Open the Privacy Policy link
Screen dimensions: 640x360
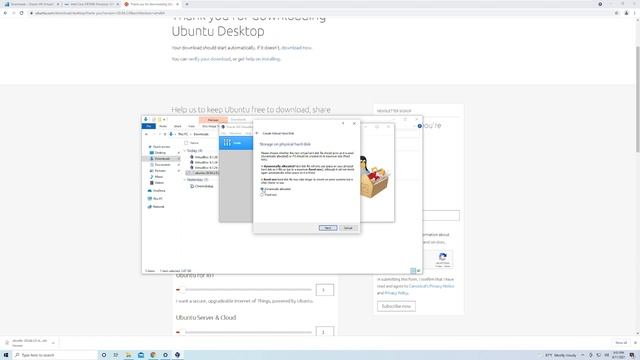point(396,293)
